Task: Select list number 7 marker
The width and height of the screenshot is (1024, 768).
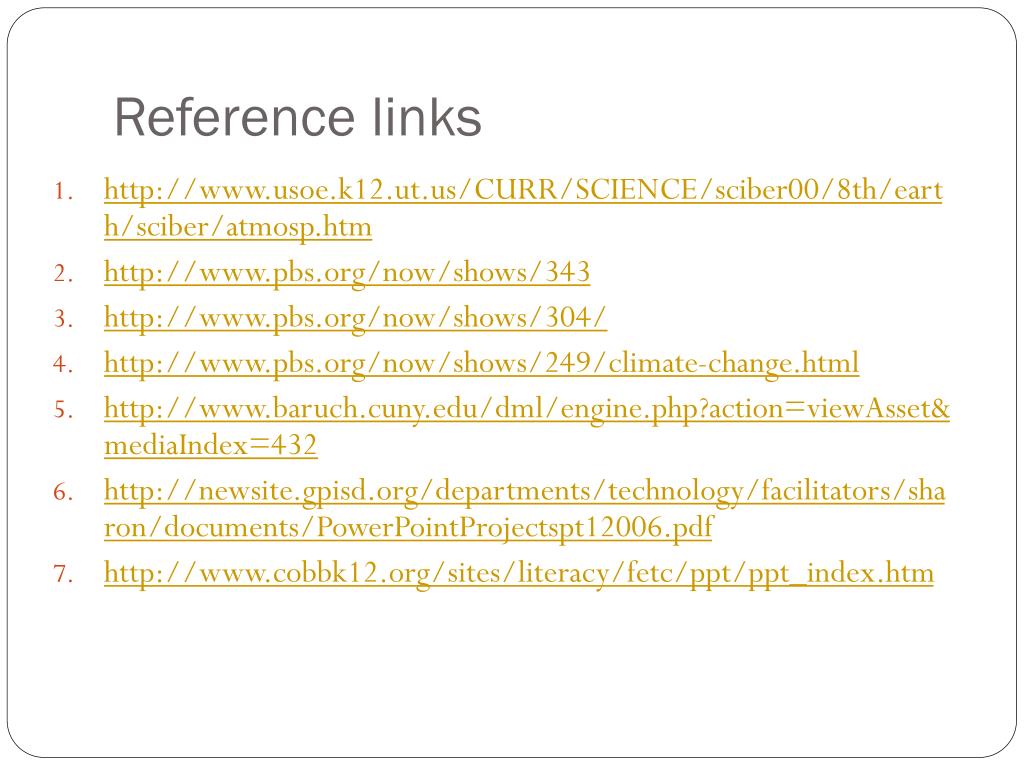Action: 63,574
